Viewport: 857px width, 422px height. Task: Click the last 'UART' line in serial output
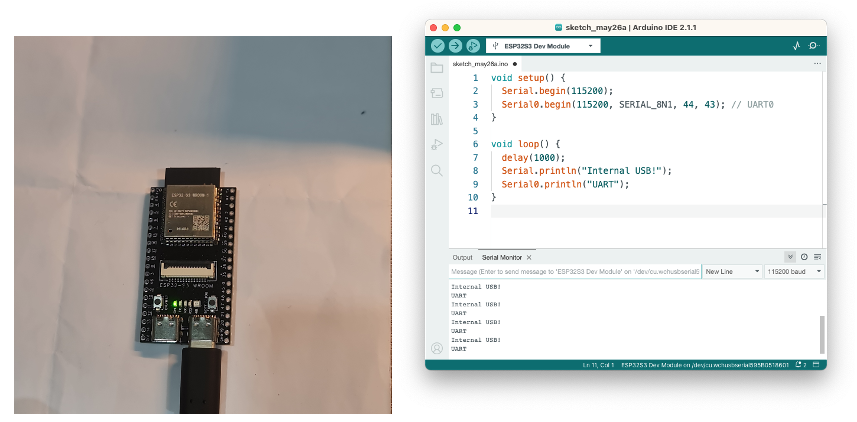pyautogui.click(x=459, y=349)
